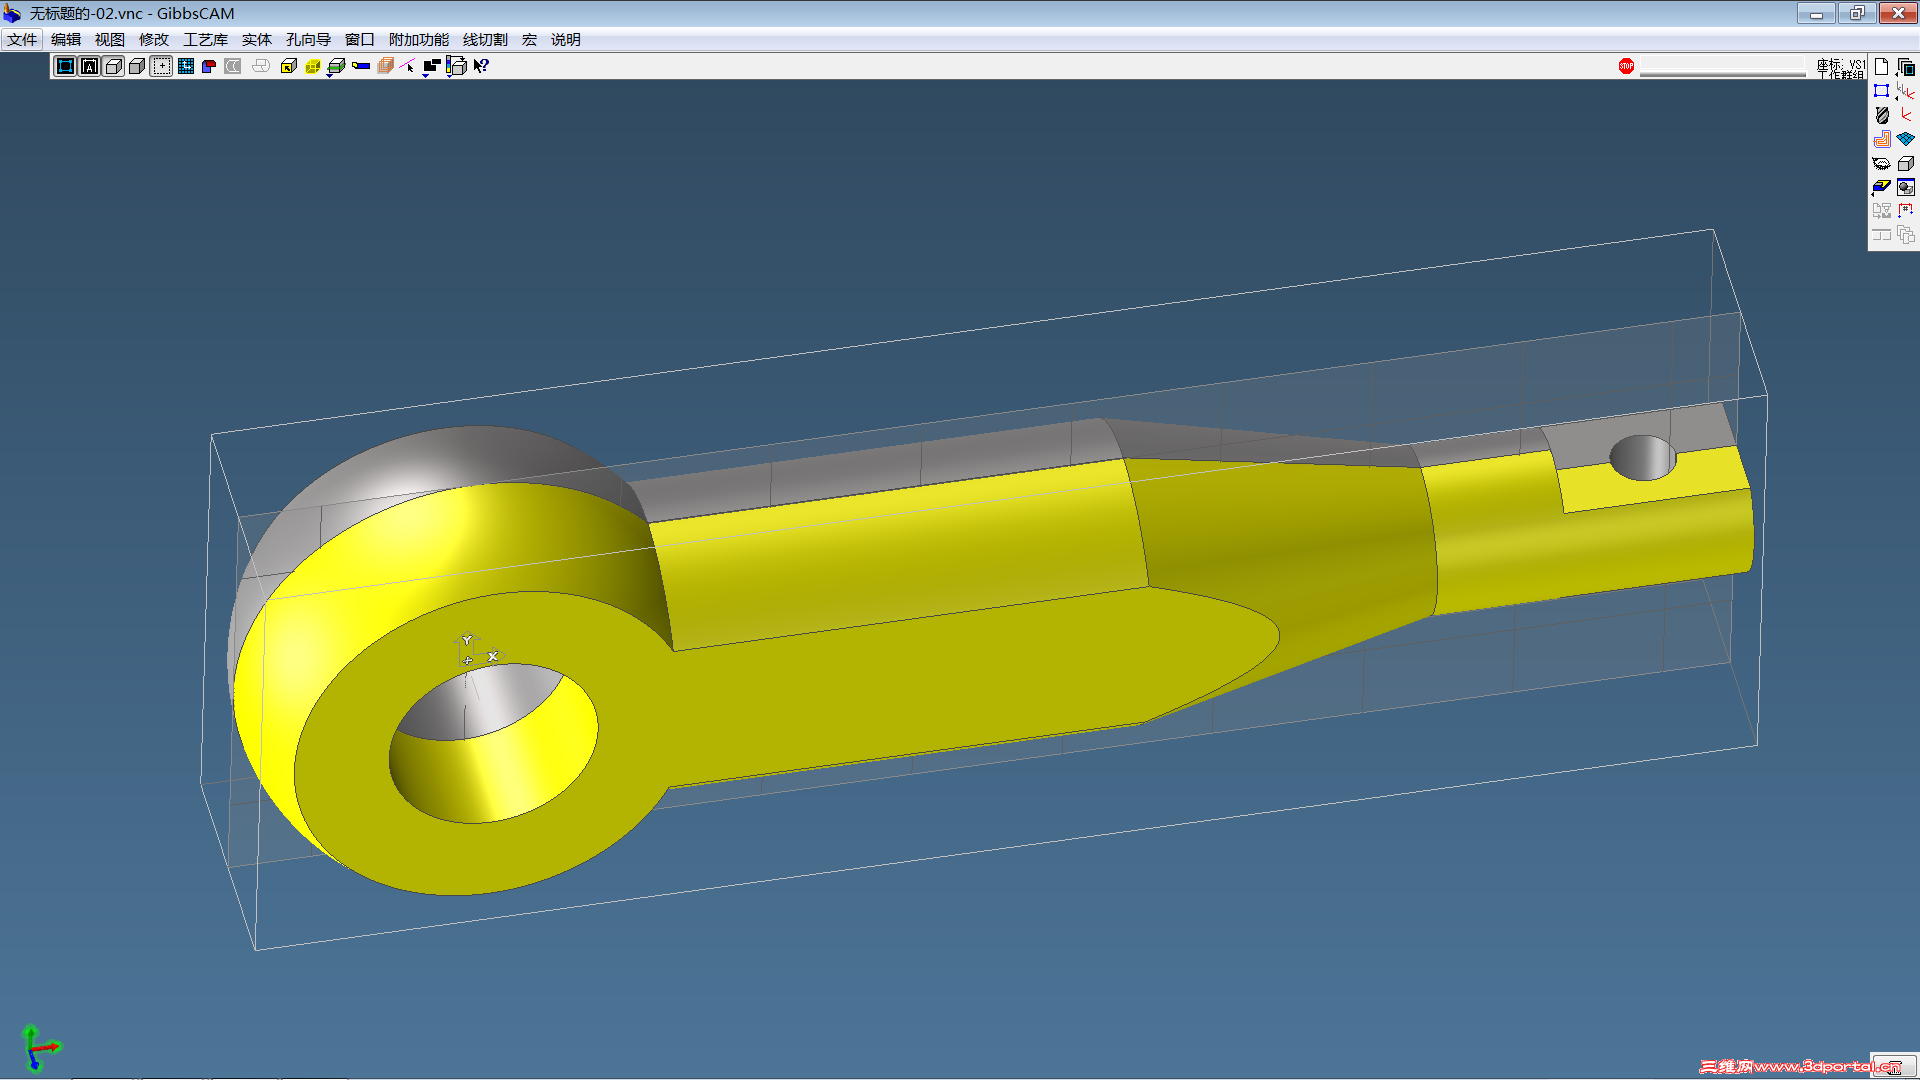Open the end mill tool list icon
This screenshot has height=1080, width=1920.
point(1881,115)
